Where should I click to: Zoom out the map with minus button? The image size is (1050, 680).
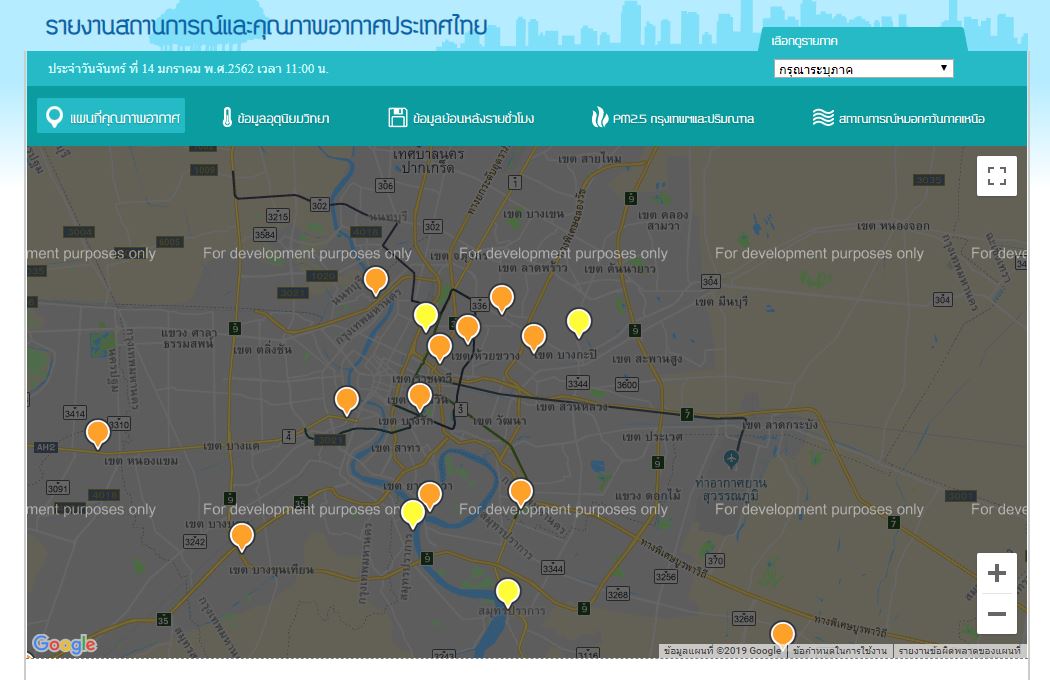(x=996, y=614)
